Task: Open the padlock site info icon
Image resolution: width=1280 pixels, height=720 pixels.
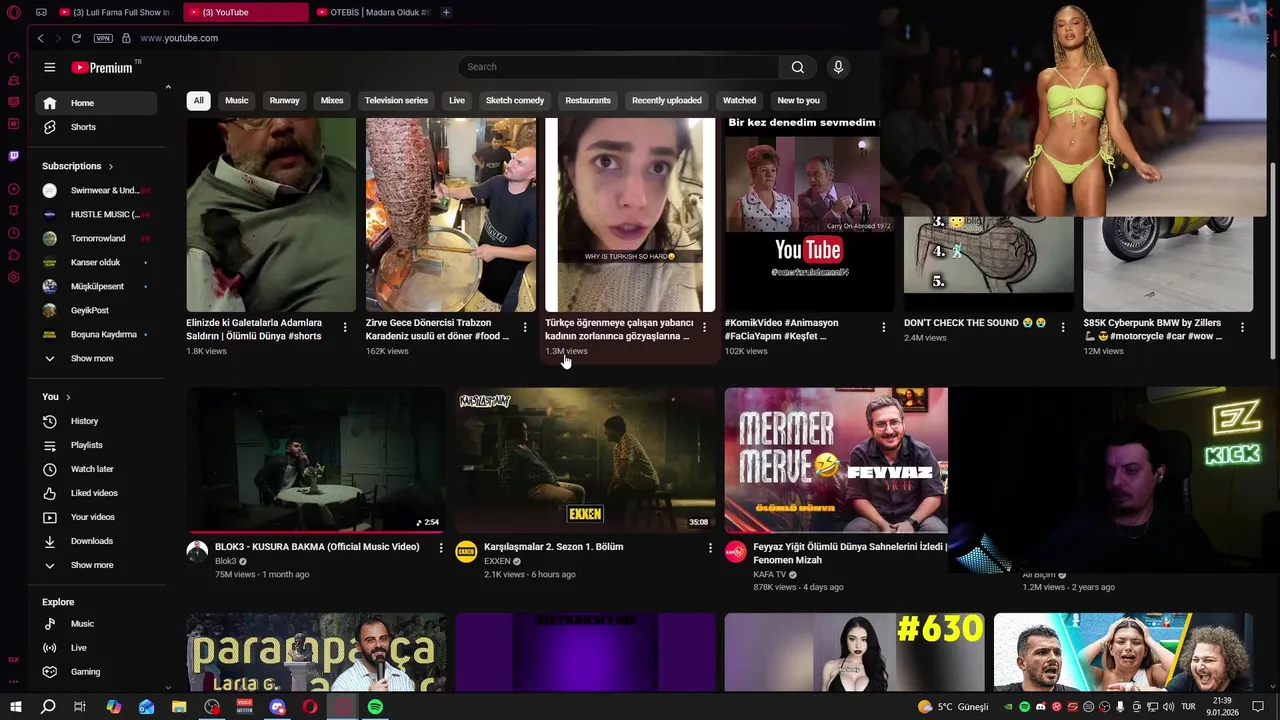Action: (x=126, y=38)
